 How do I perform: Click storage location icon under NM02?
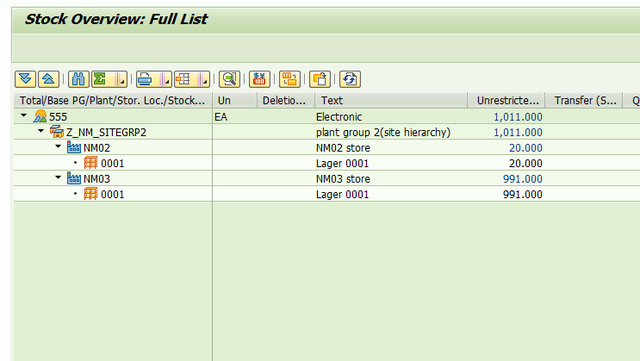(91, 163)
